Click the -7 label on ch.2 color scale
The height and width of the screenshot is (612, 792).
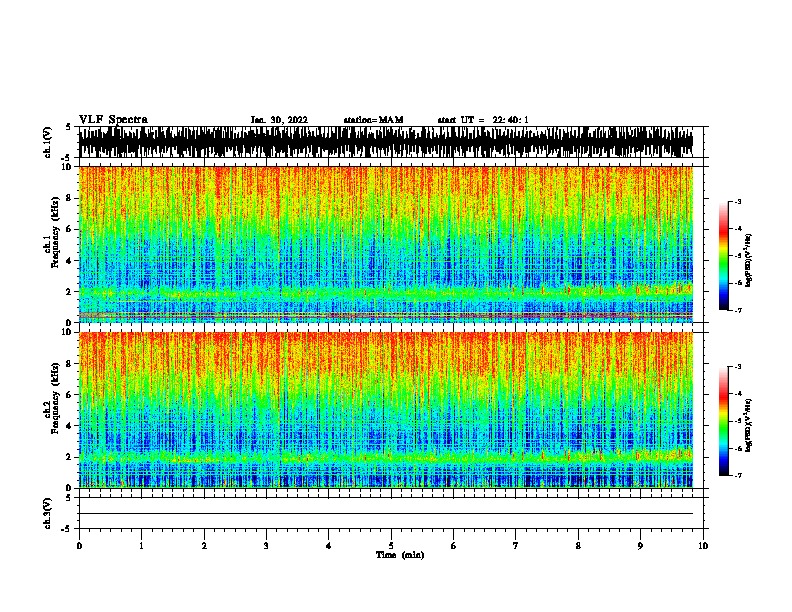(737, 475)
